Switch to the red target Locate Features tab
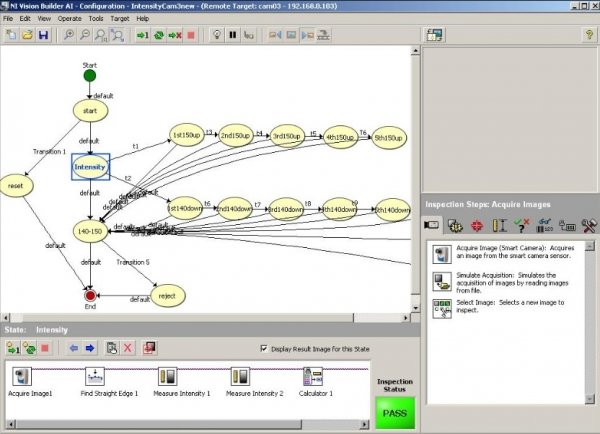 click(477, 226)
